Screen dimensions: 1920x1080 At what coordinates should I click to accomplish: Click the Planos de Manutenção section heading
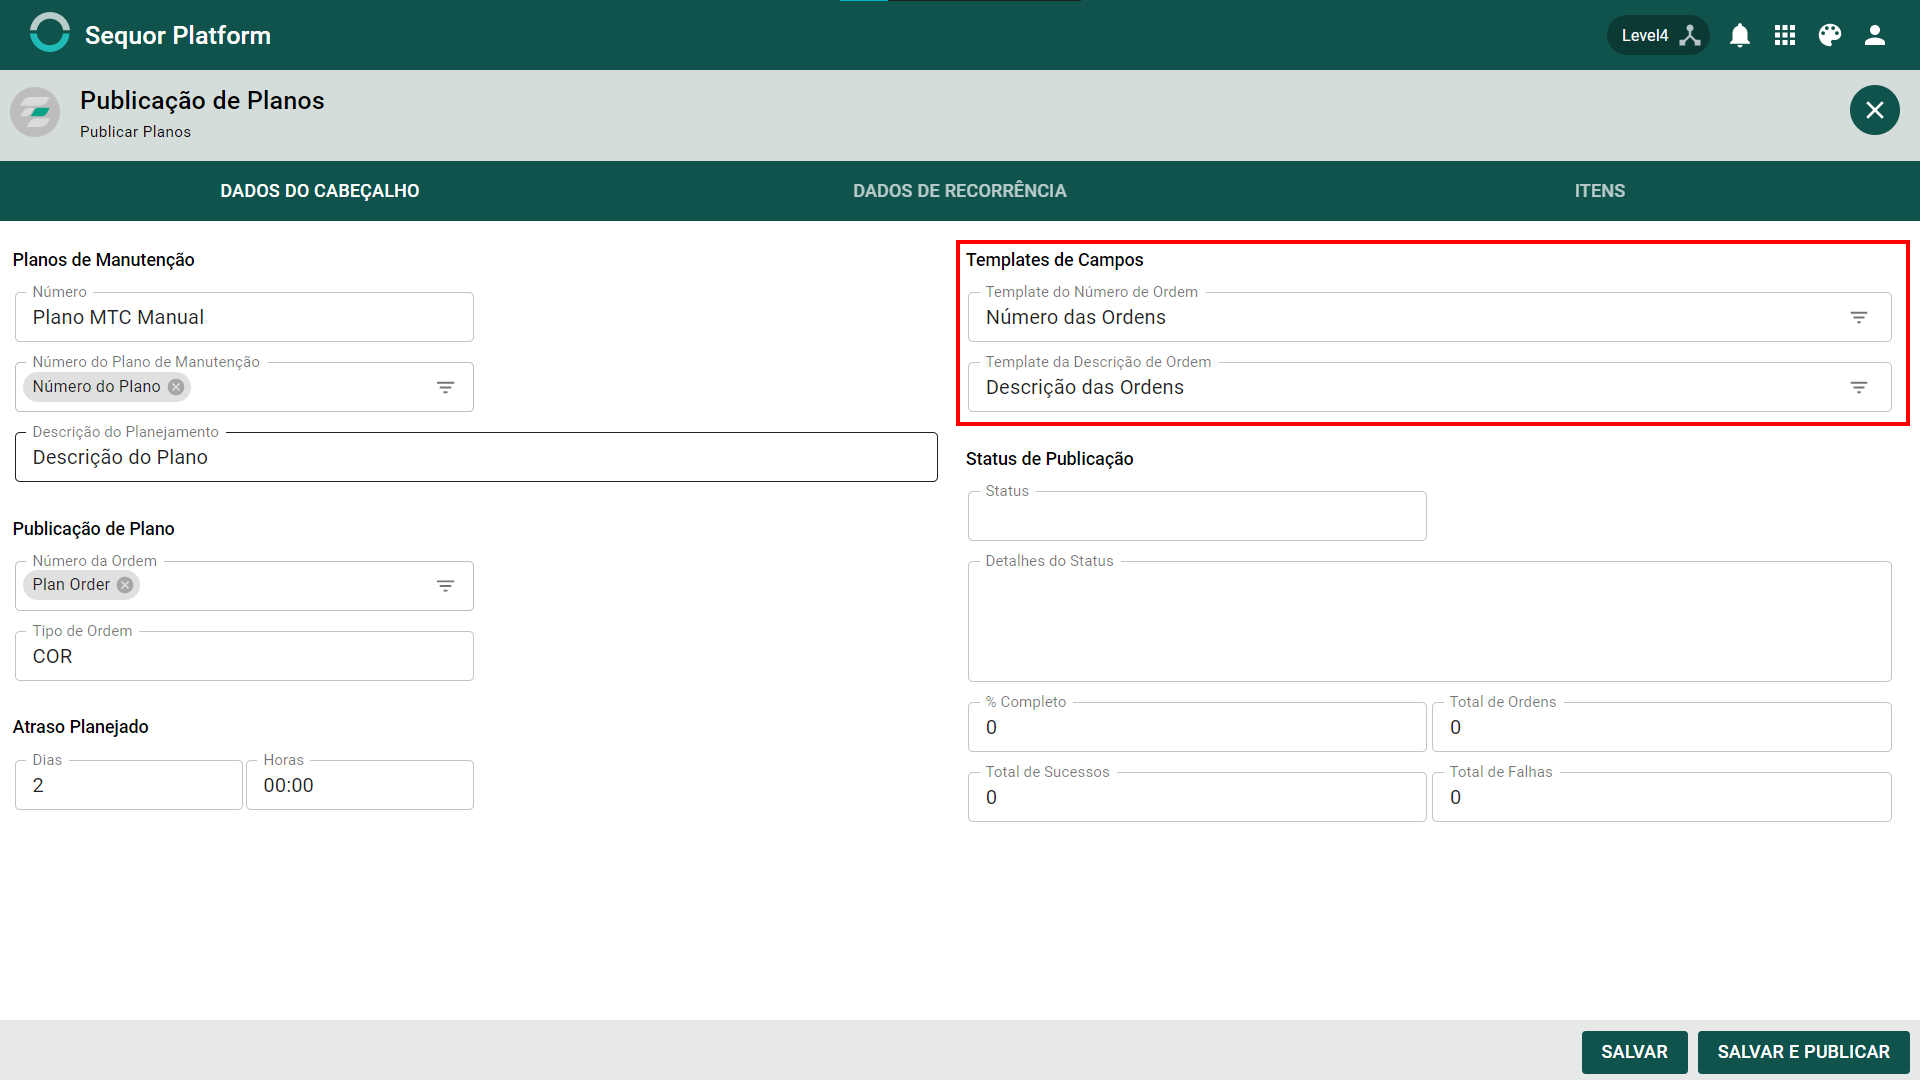(x=104, y=260)
